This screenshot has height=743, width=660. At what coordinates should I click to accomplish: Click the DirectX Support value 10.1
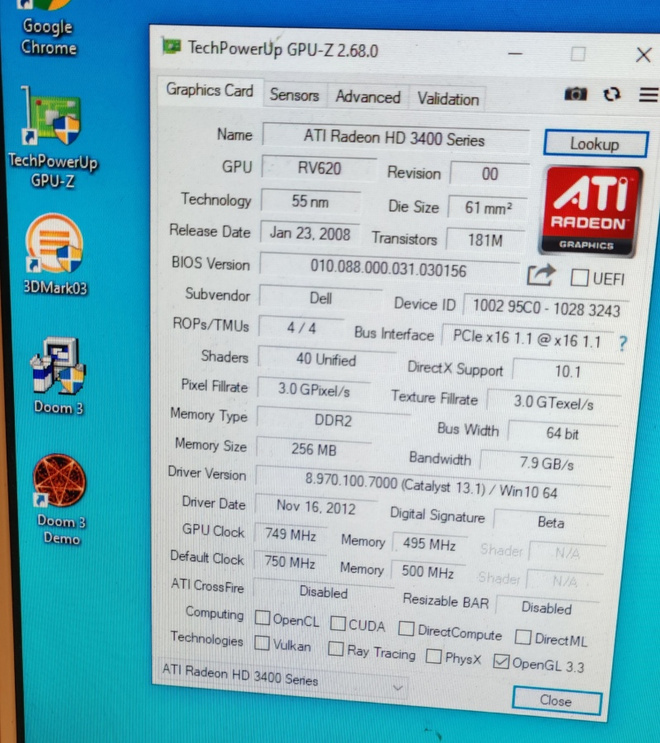[568, 372]
